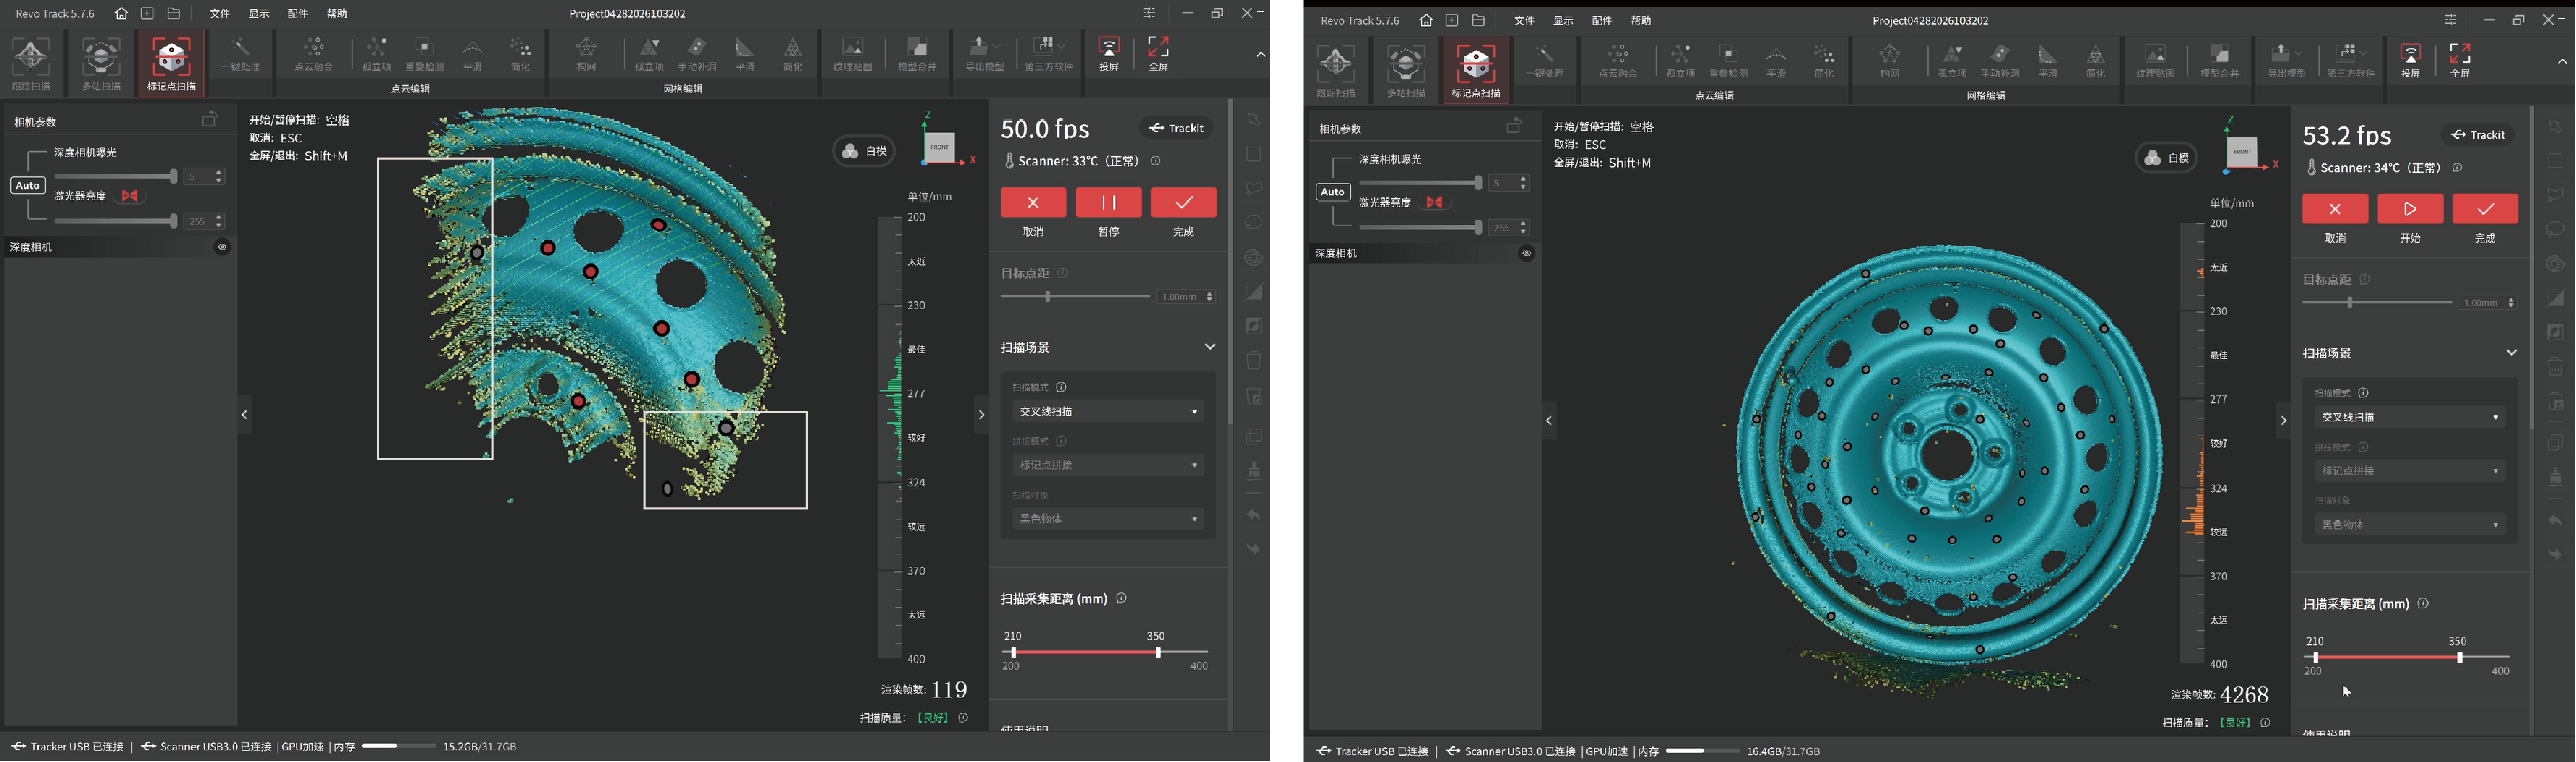The width and height of the screenshot is (2576, 762).
Task: Select 多站扫描 mode in right window
Action: (x=1406, y=70)
